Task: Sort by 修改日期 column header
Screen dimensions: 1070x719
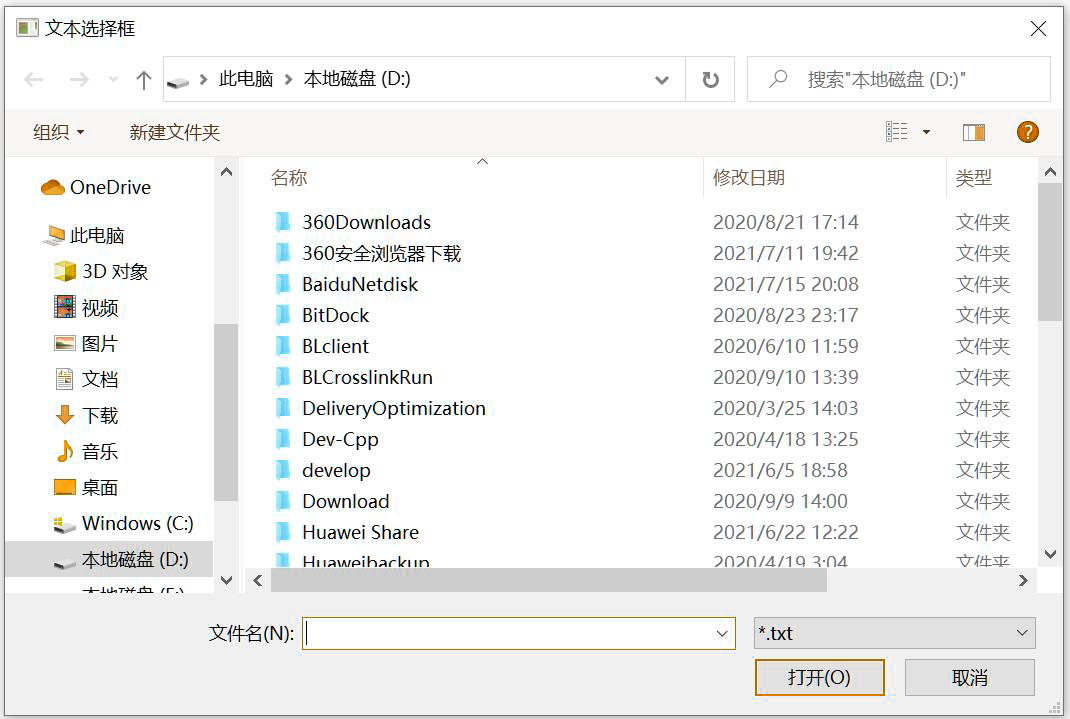Action: click(x=749, y=178)
